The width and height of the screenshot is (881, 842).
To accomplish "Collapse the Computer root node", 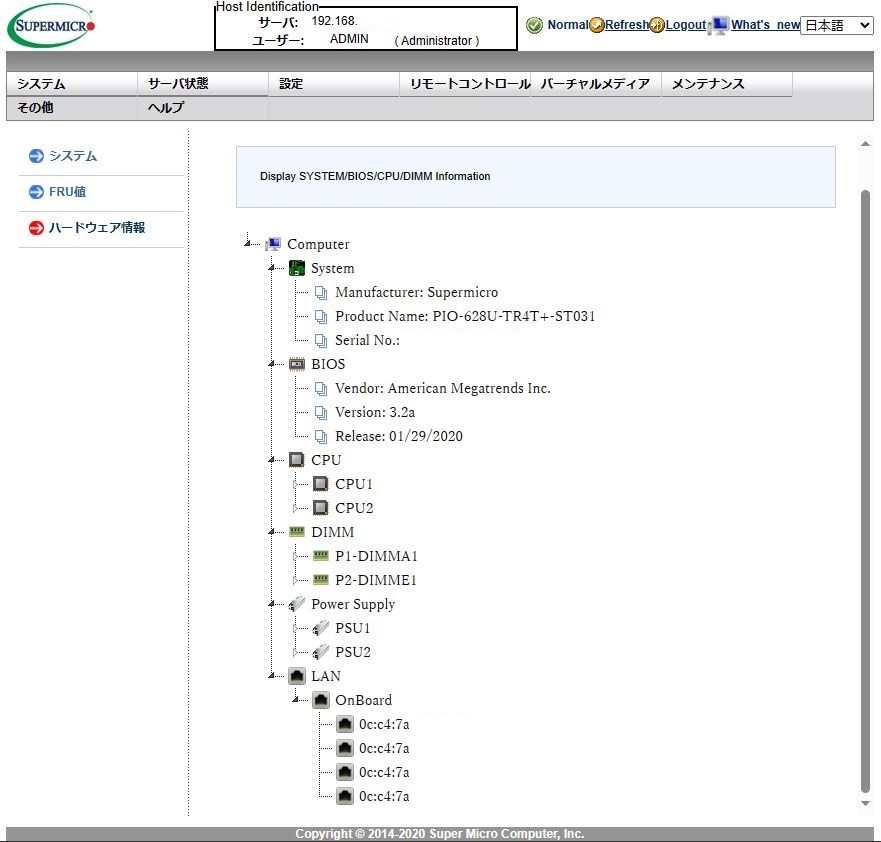I will tap(247, 243).
